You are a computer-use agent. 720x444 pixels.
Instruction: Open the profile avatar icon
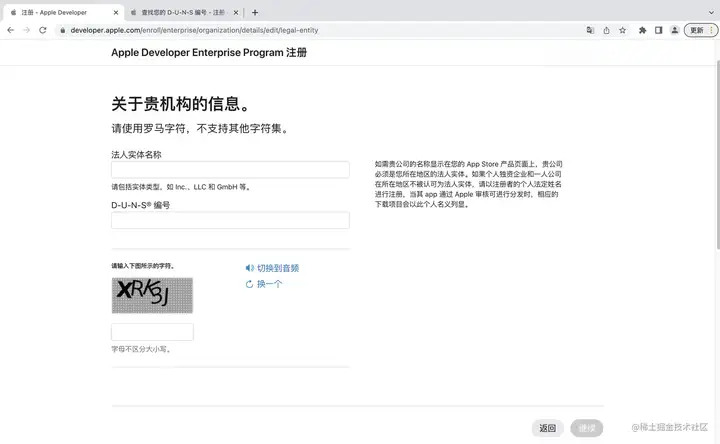click(675, 30)
